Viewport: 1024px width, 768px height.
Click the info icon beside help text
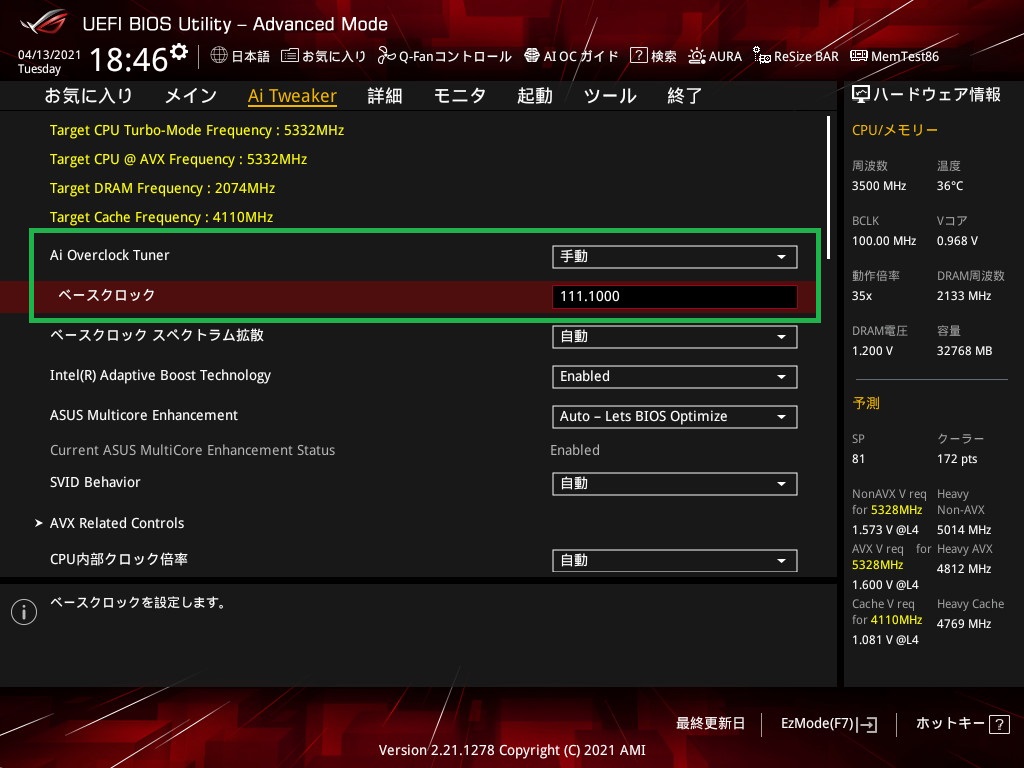tap(24, 612)
